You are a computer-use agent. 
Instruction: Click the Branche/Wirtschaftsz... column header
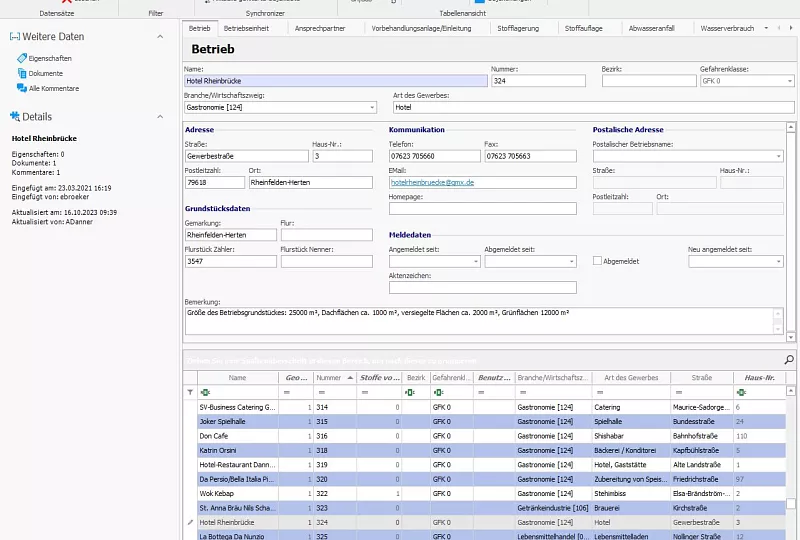553,378
